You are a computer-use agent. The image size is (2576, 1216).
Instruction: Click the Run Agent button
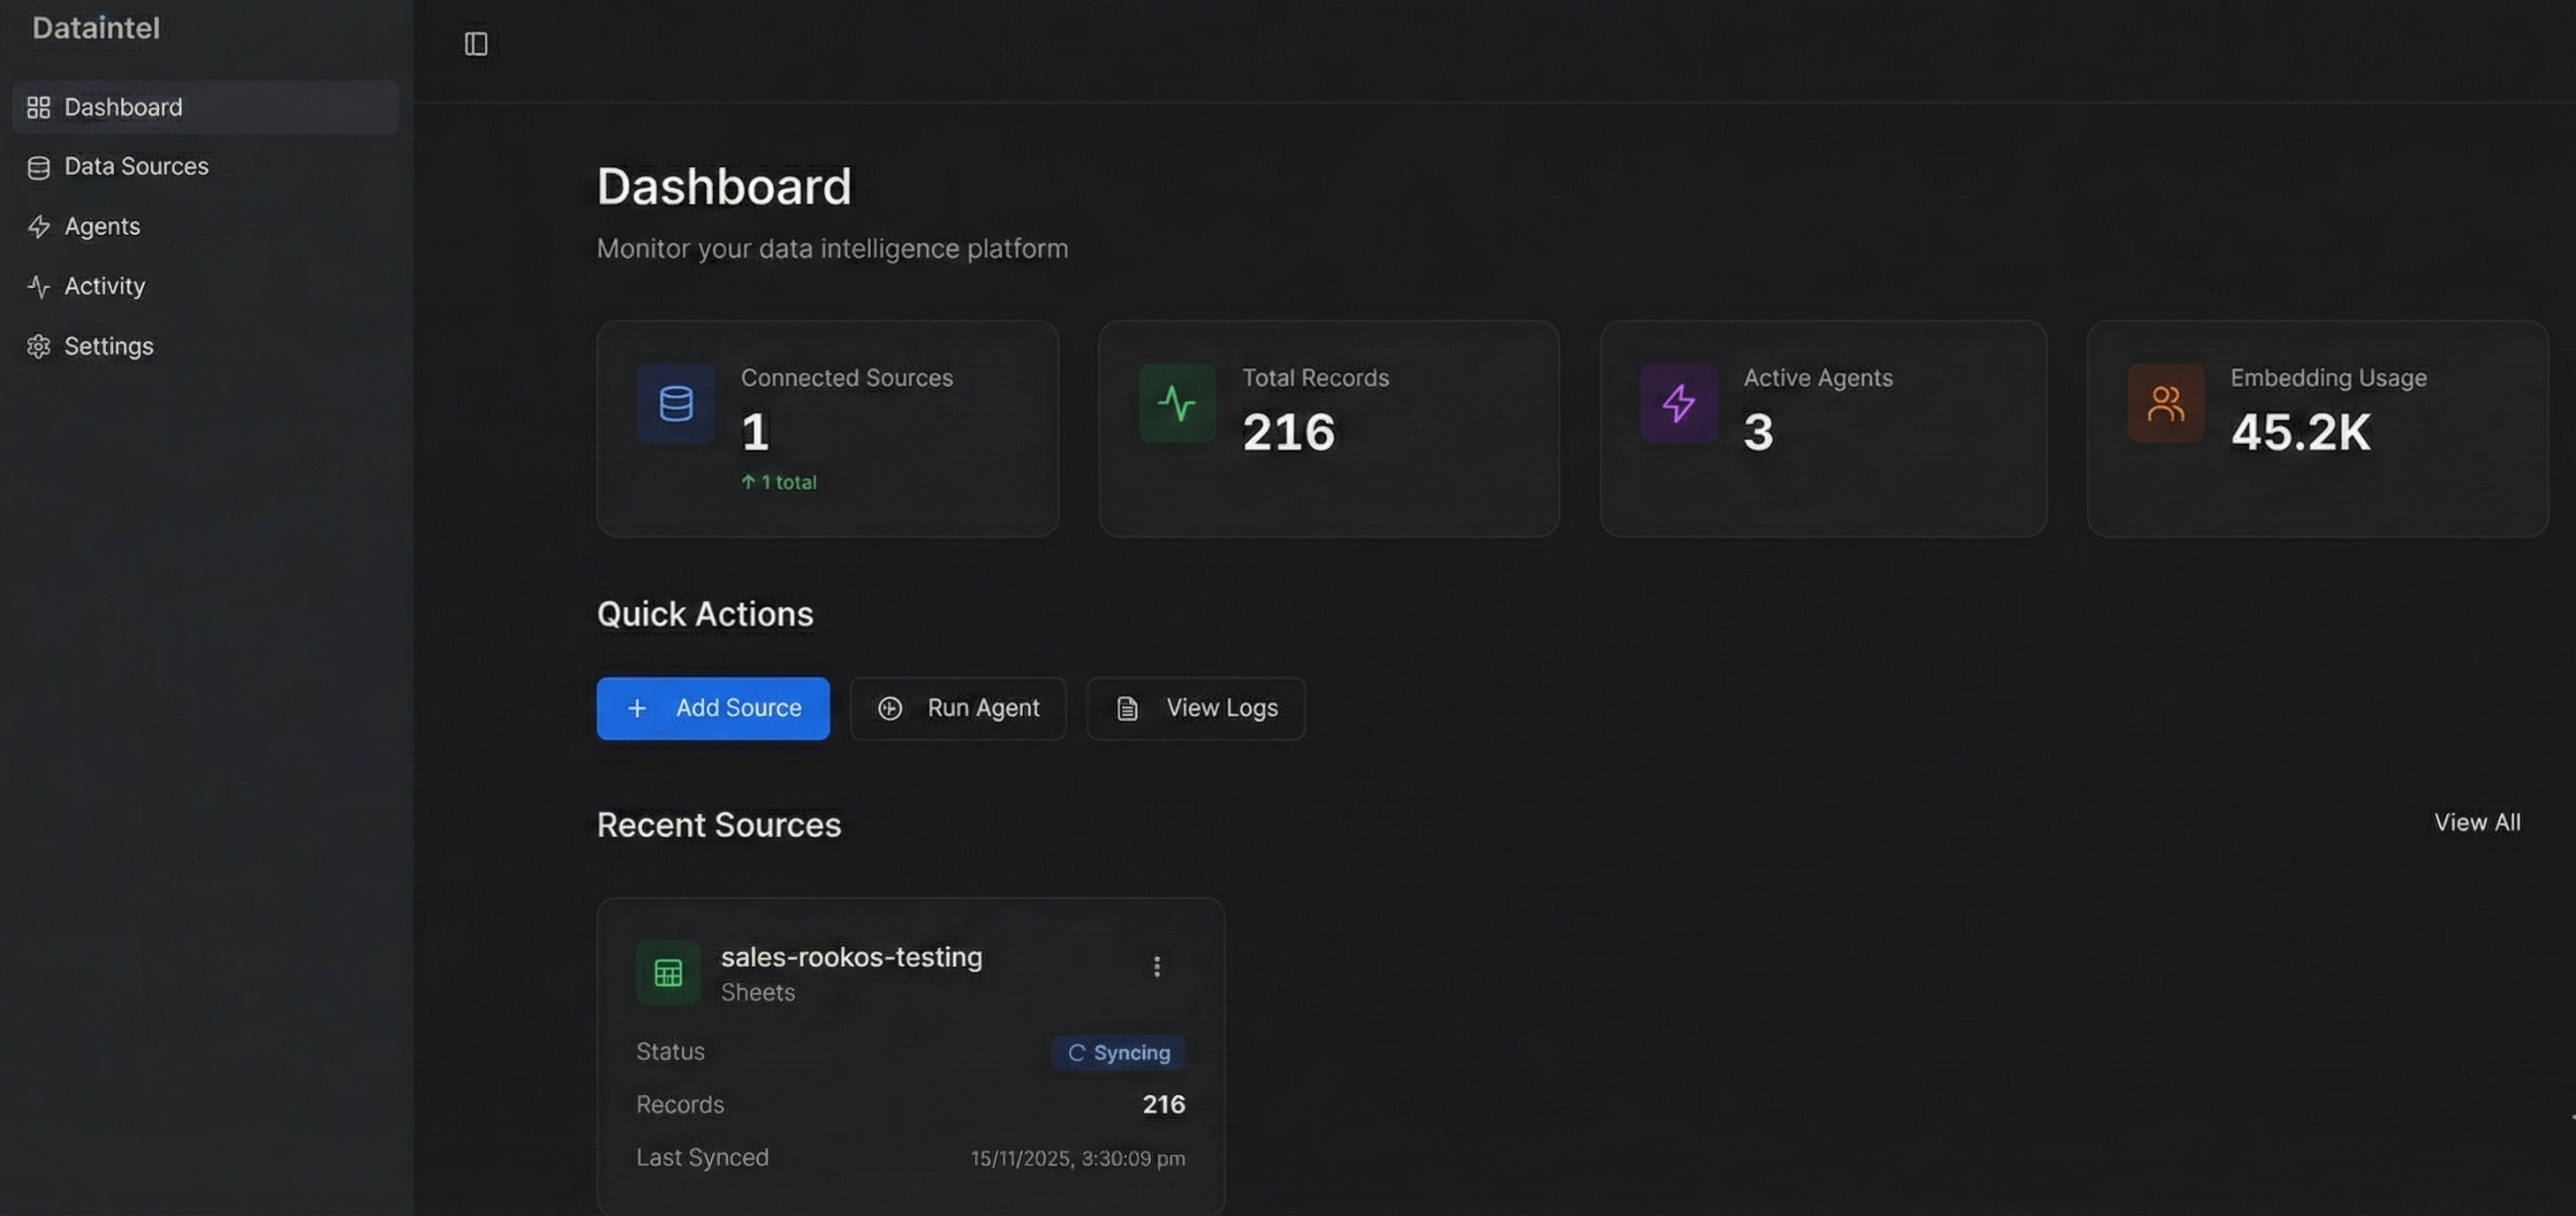pos(957,708)
